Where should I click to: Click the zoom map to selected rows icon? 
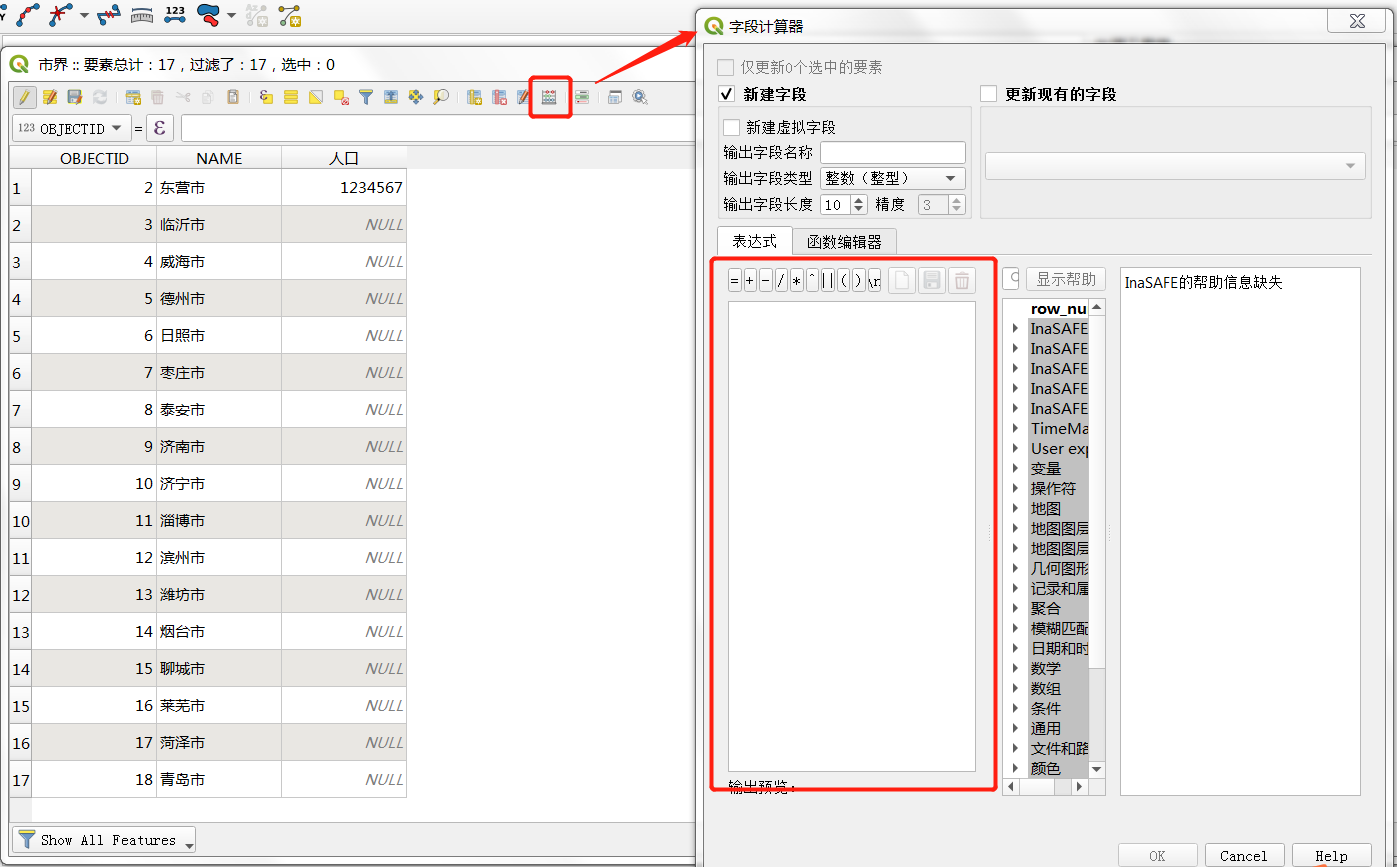(441, 97)
